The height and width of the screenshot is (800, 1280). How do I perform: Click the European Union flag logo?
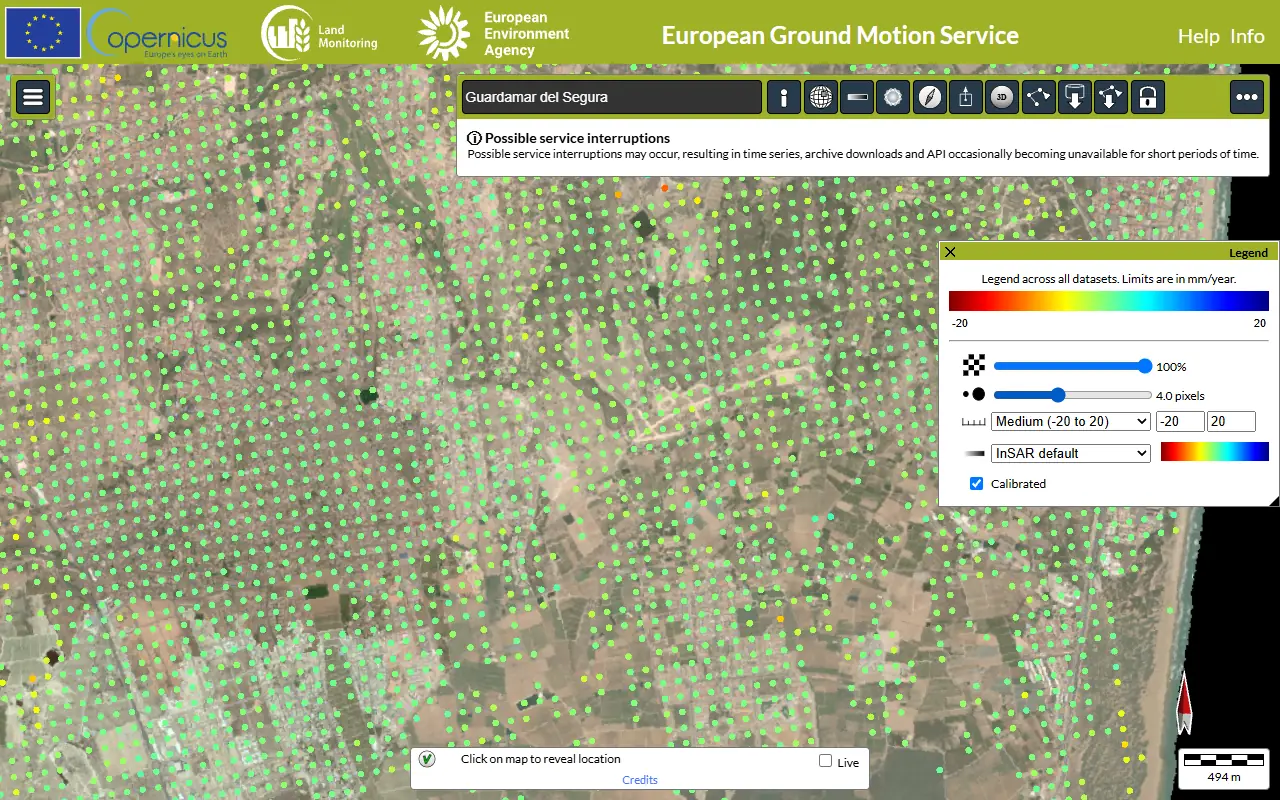[43, 33]
